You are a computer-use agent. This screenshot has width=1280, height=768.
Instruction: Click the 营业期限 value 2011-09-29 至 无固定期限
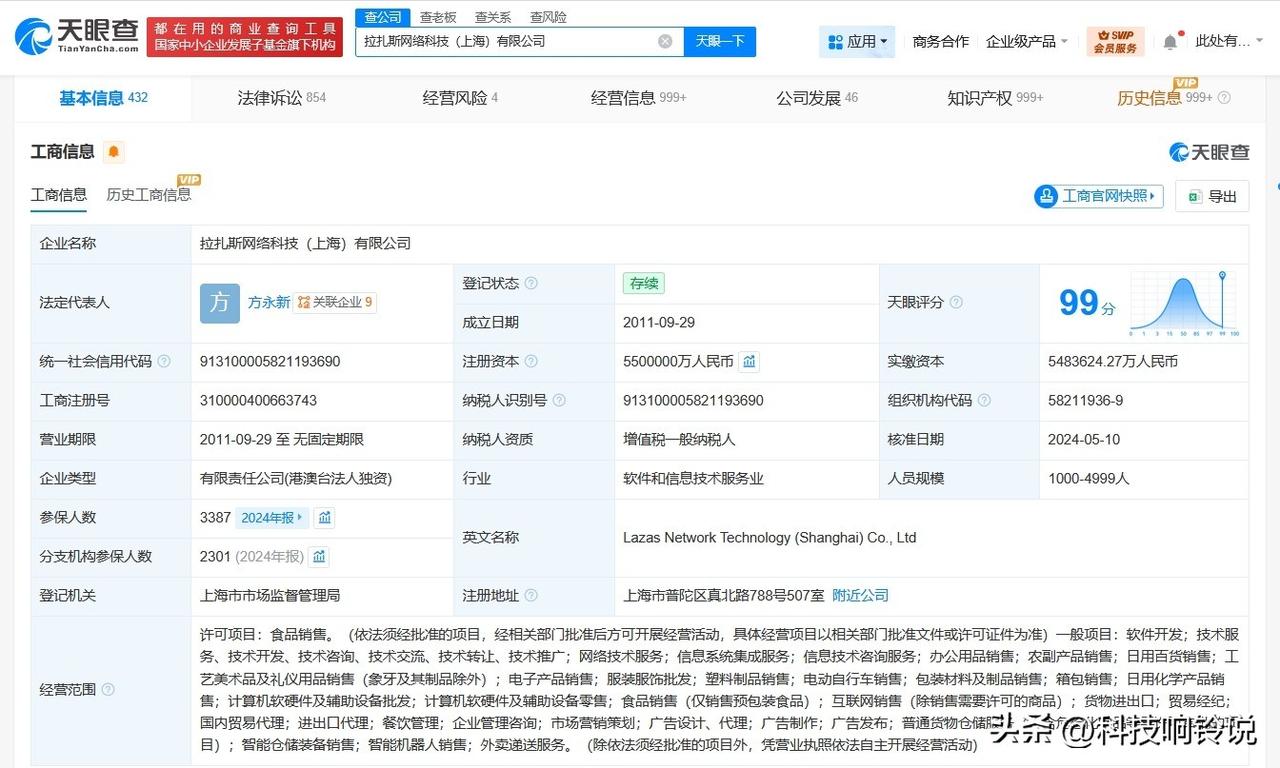point(282,439)
